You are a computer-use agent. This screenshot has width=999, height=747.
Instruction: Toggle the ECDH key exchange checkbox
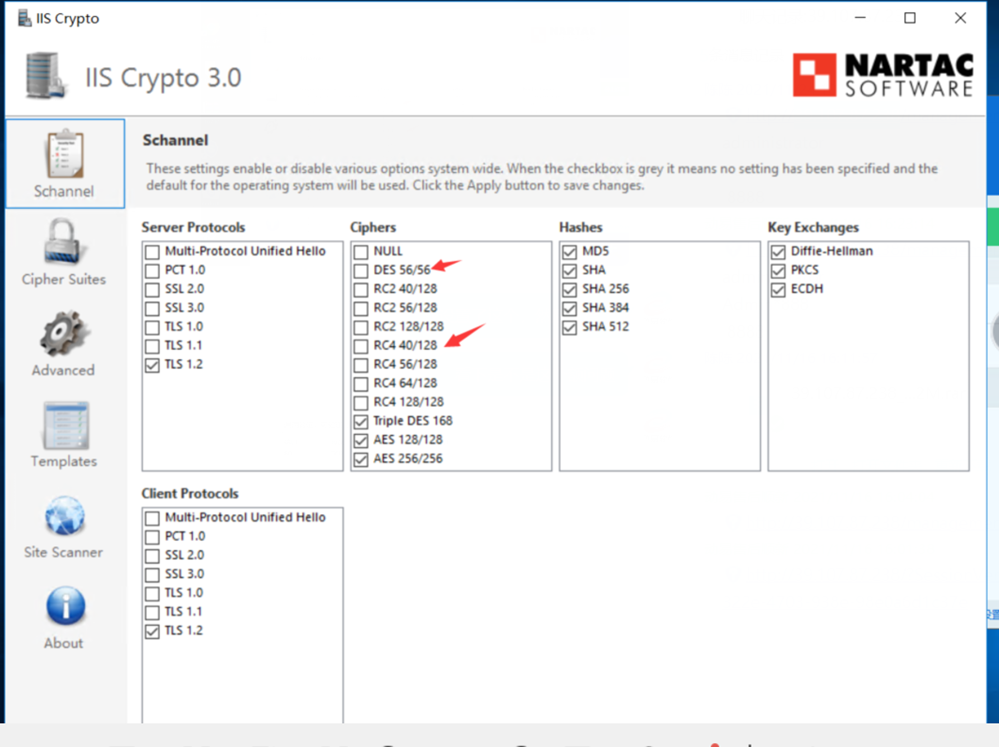tap(778, 289)
